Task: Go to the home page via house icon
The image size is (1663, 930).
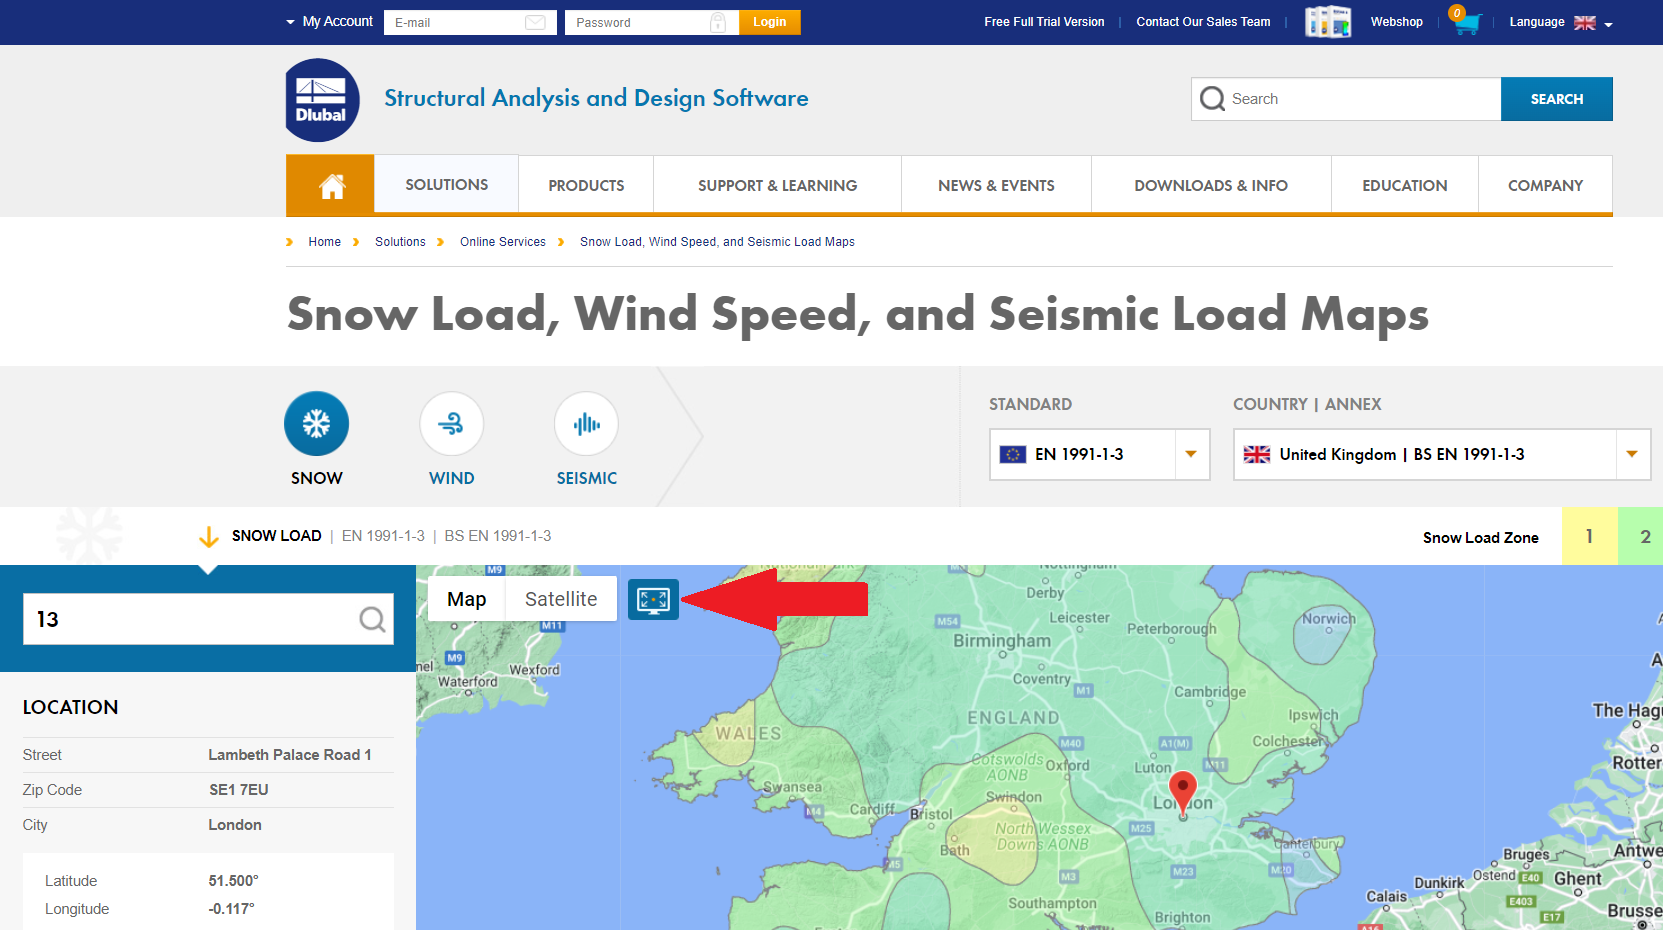Action: point(331,185)
